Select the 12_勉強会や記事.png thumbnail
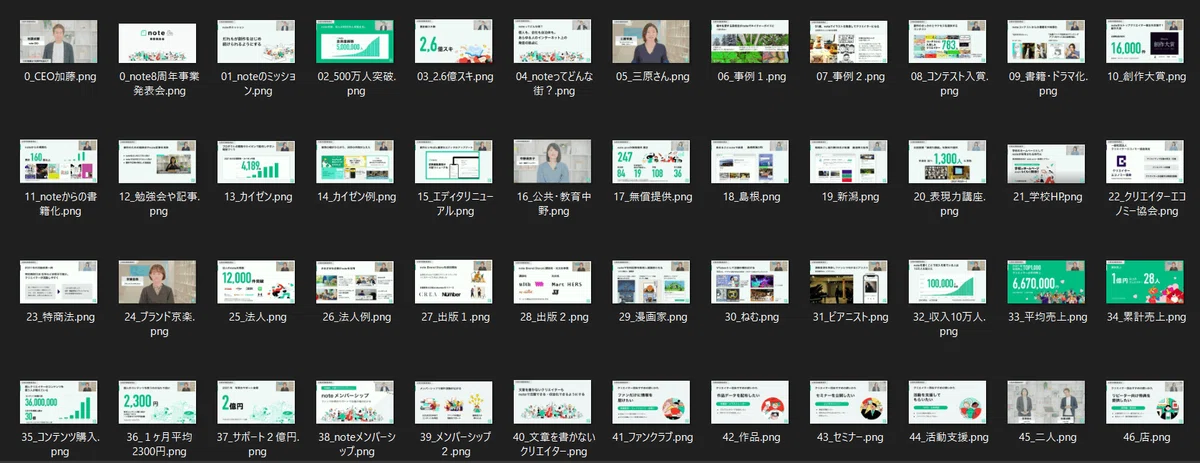This screenshot has width=1200, height=463. coord(158,163)
